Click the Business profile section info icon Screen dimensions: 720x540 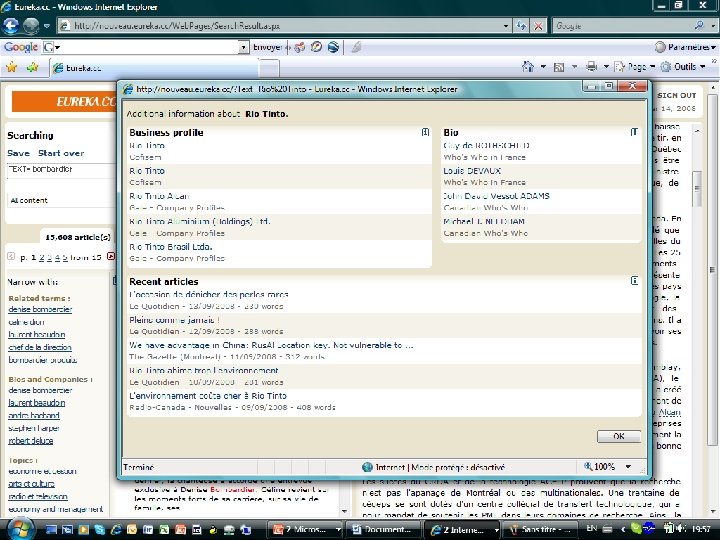[425, 132]
